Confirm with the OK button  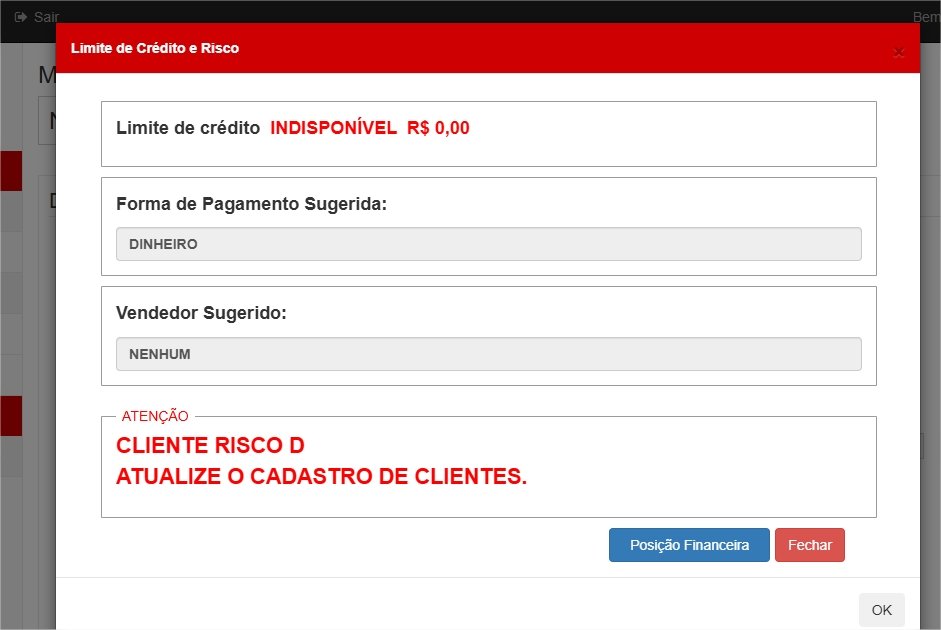pos(882,610)
